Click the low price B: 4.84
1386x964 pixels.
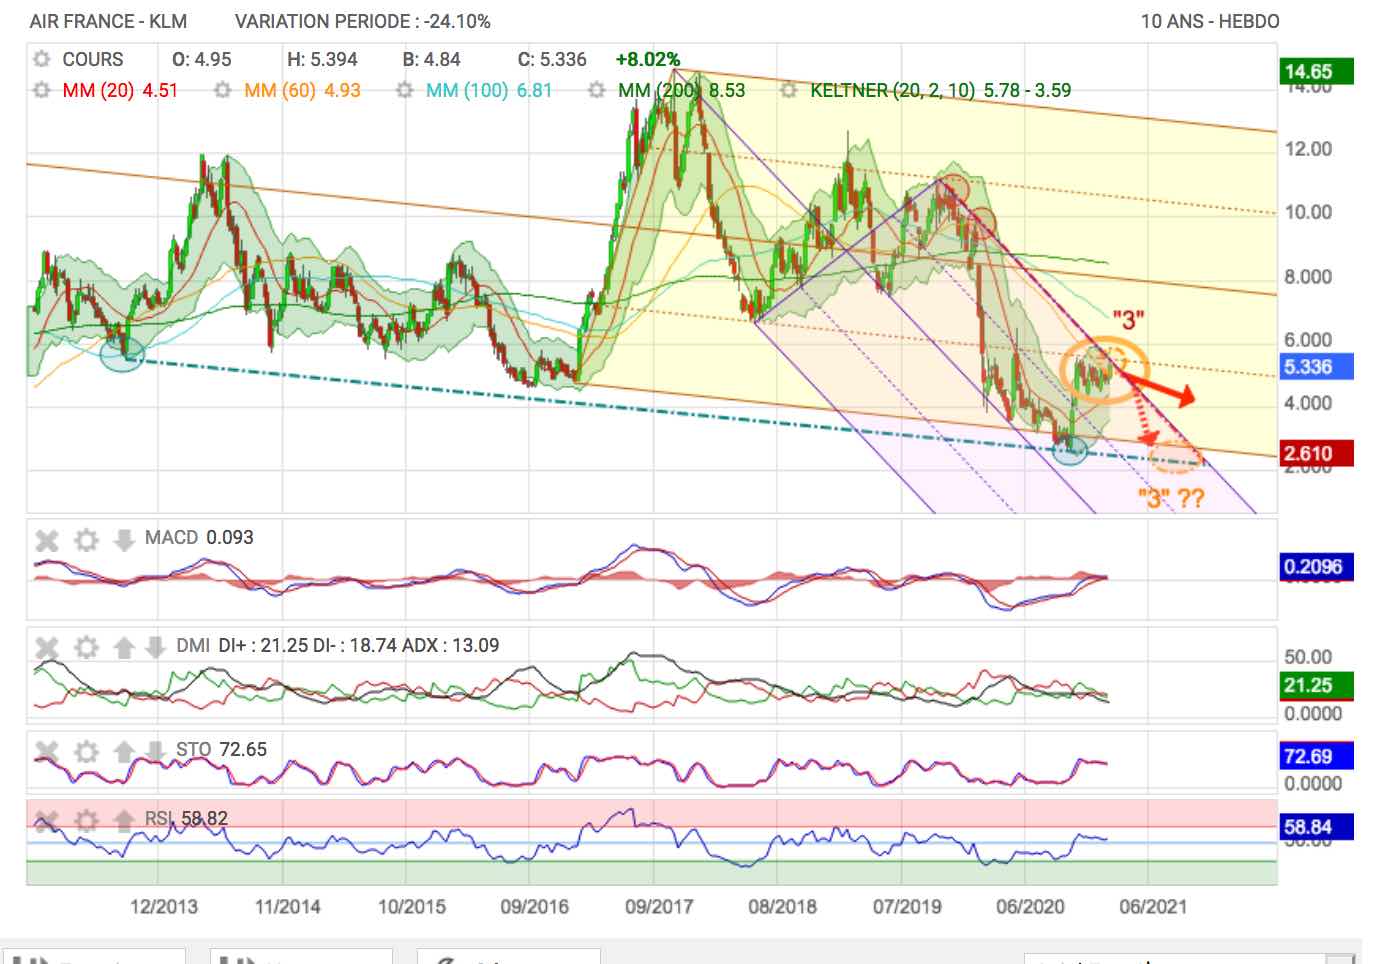pos(431,59)
